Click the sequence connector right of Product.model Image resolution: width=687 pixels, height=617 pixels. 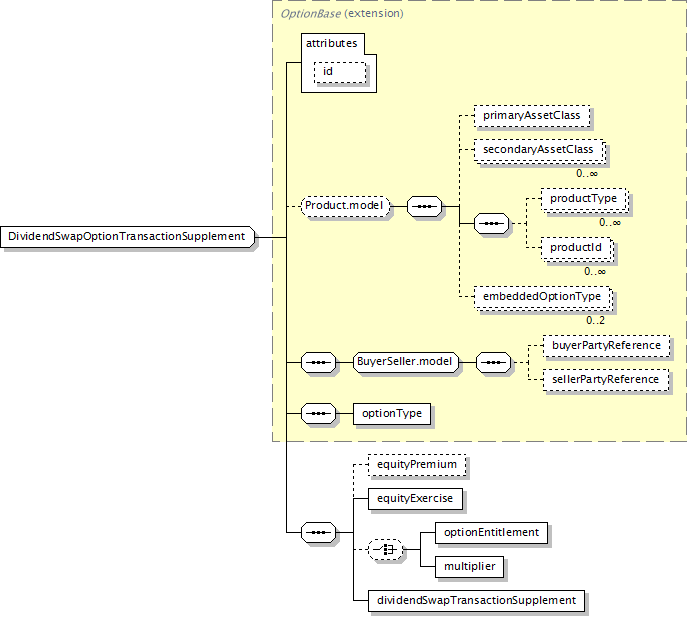point(426,207)
